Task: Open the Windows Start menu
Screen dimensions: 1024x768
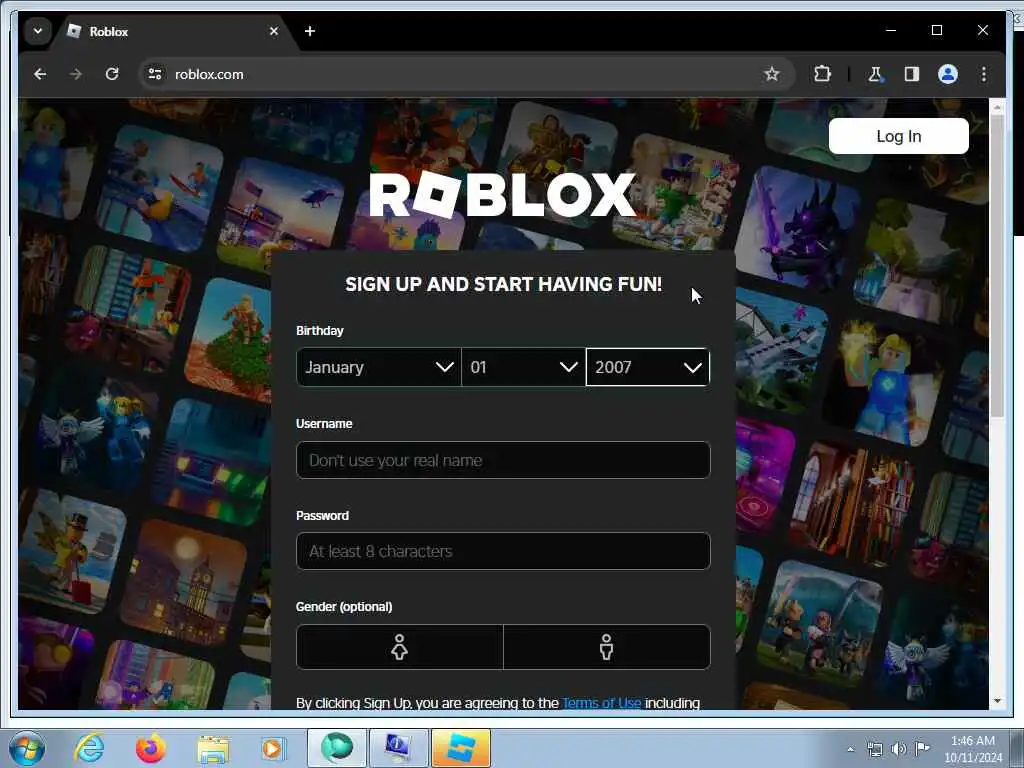Action: point(27,748)
